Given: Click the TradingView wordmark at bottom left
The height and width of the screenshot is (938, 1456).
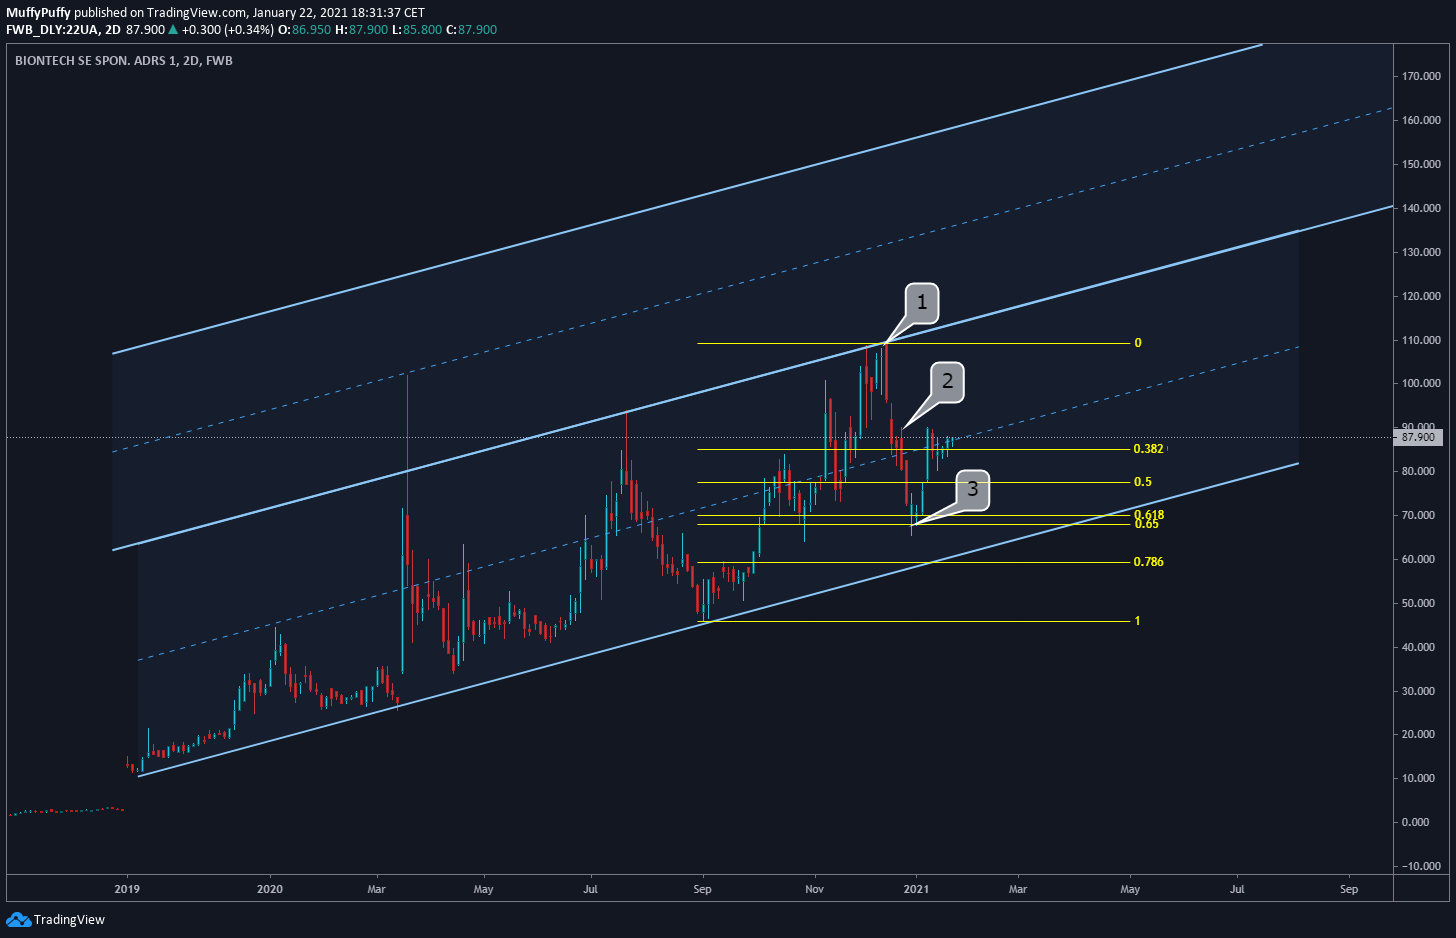Looking at the screenshot, I should point(69,919).
